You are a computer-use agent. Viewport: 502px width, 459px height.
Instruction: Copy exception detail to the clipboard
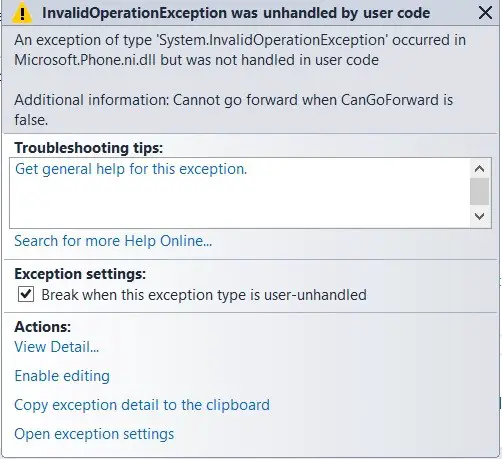[142, 405]
